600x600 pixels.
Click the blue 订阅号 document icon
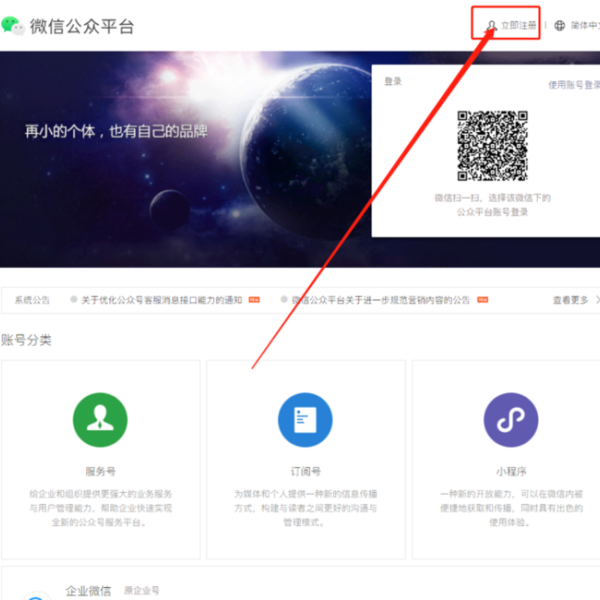click(x=305, y=420)
